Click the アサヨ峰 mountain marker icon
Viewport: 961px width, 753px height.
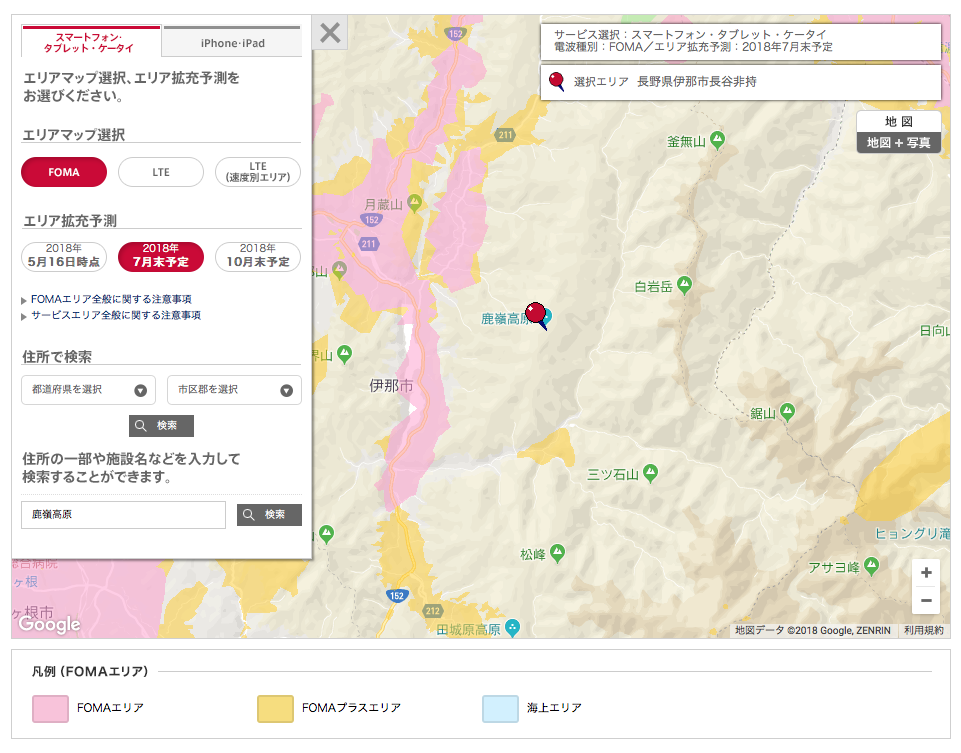tap(871, 566)
